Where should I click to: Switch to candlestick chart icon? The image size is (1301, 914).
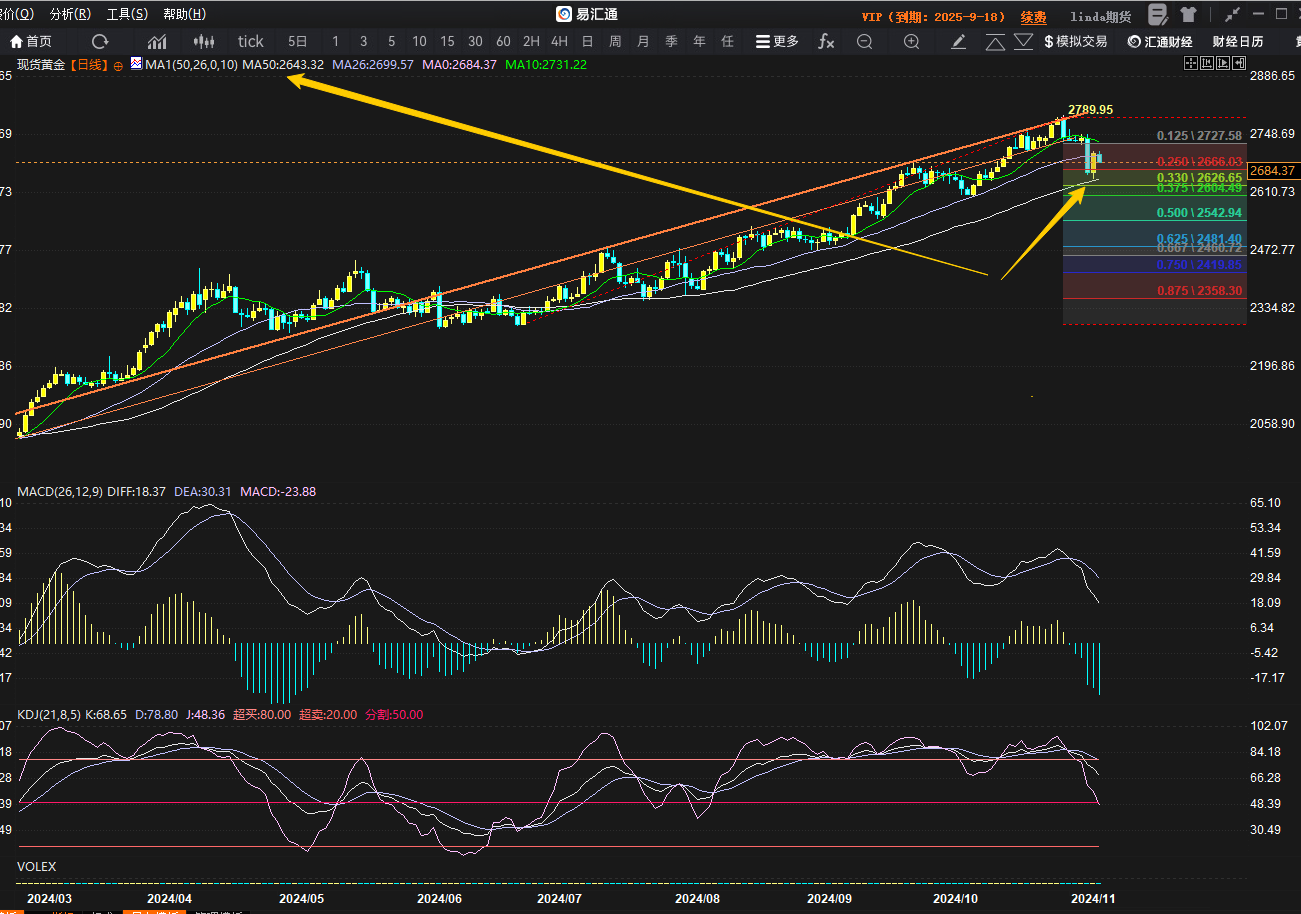[x=204, y=41]
